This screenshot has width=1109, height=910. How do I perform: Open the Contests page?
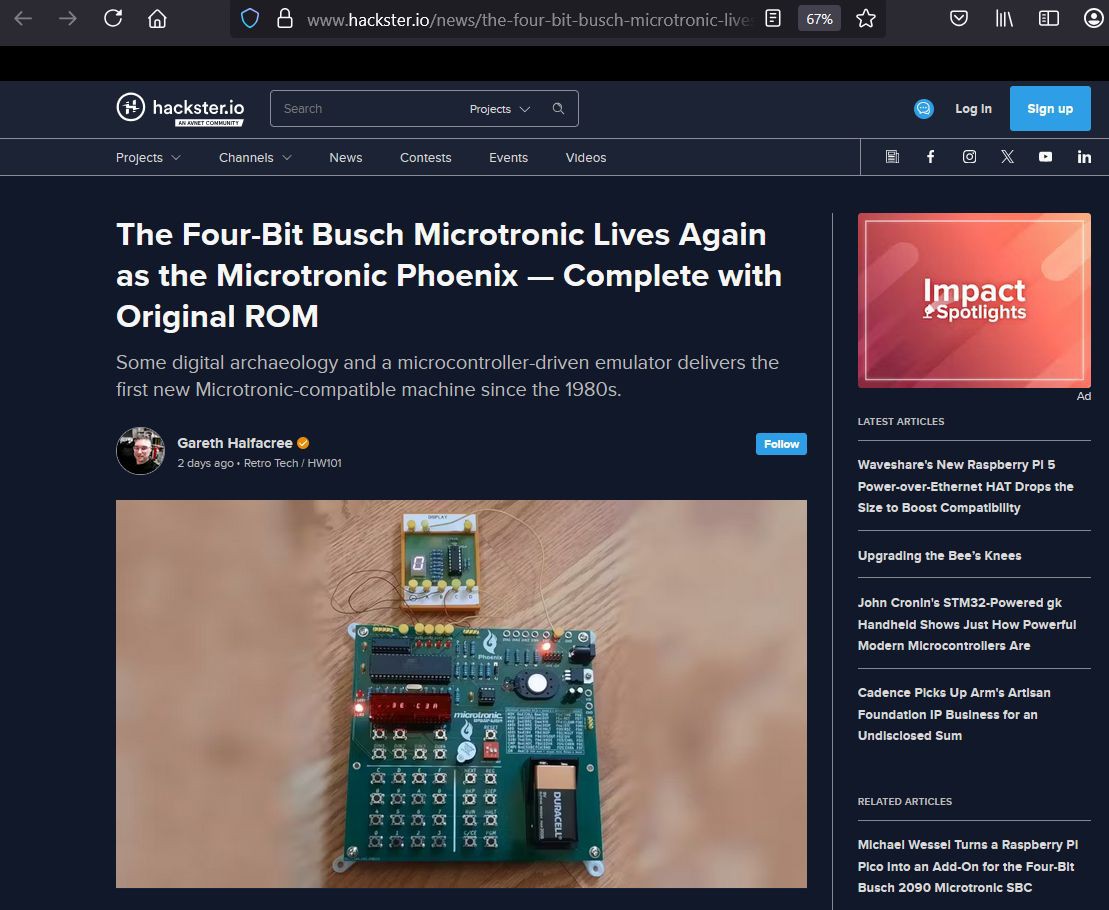pos(425,158)
